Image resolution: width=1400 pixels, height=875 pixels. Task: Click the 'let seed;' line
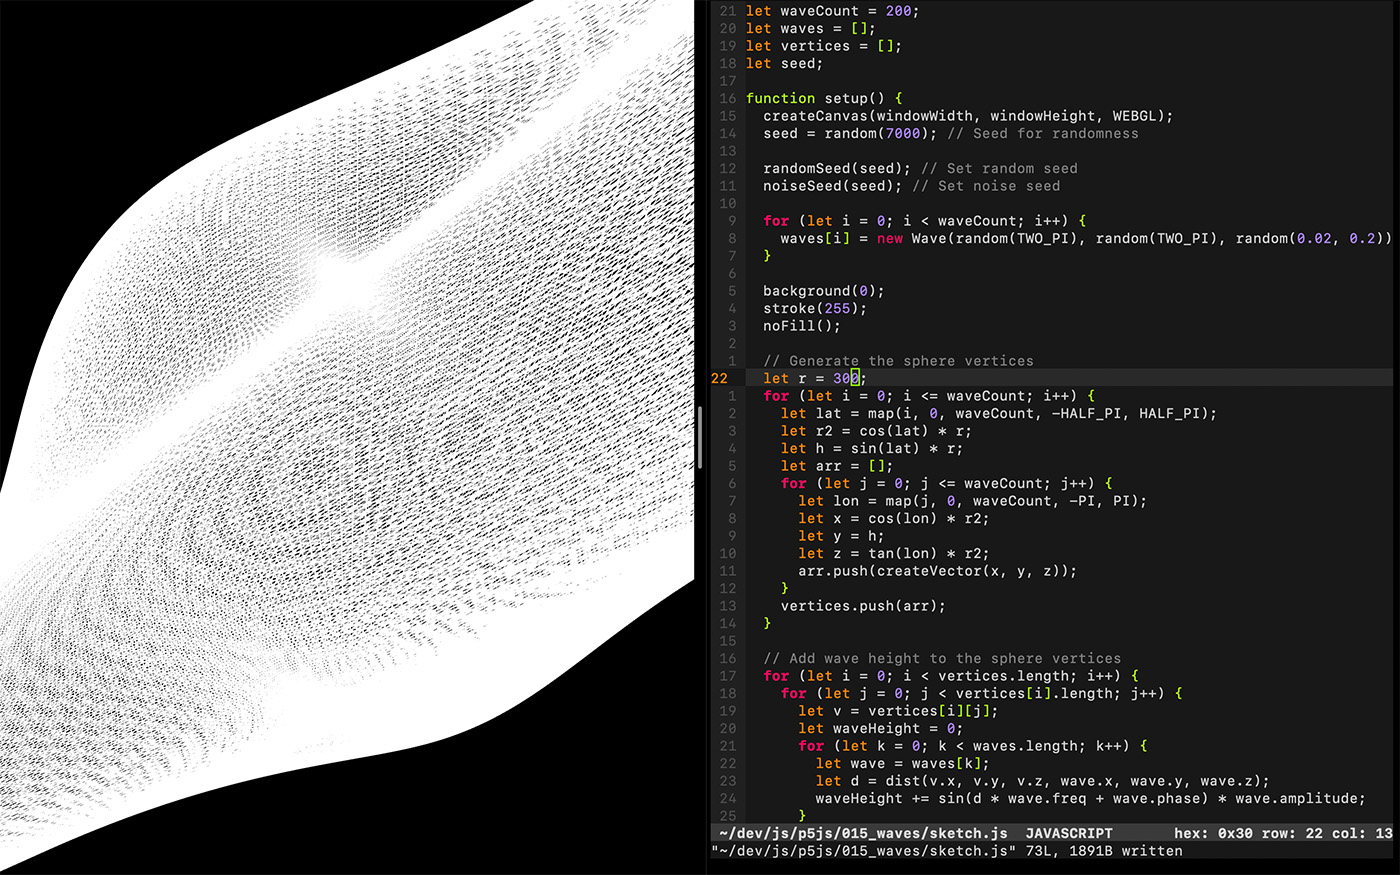(x=784, y=63)
